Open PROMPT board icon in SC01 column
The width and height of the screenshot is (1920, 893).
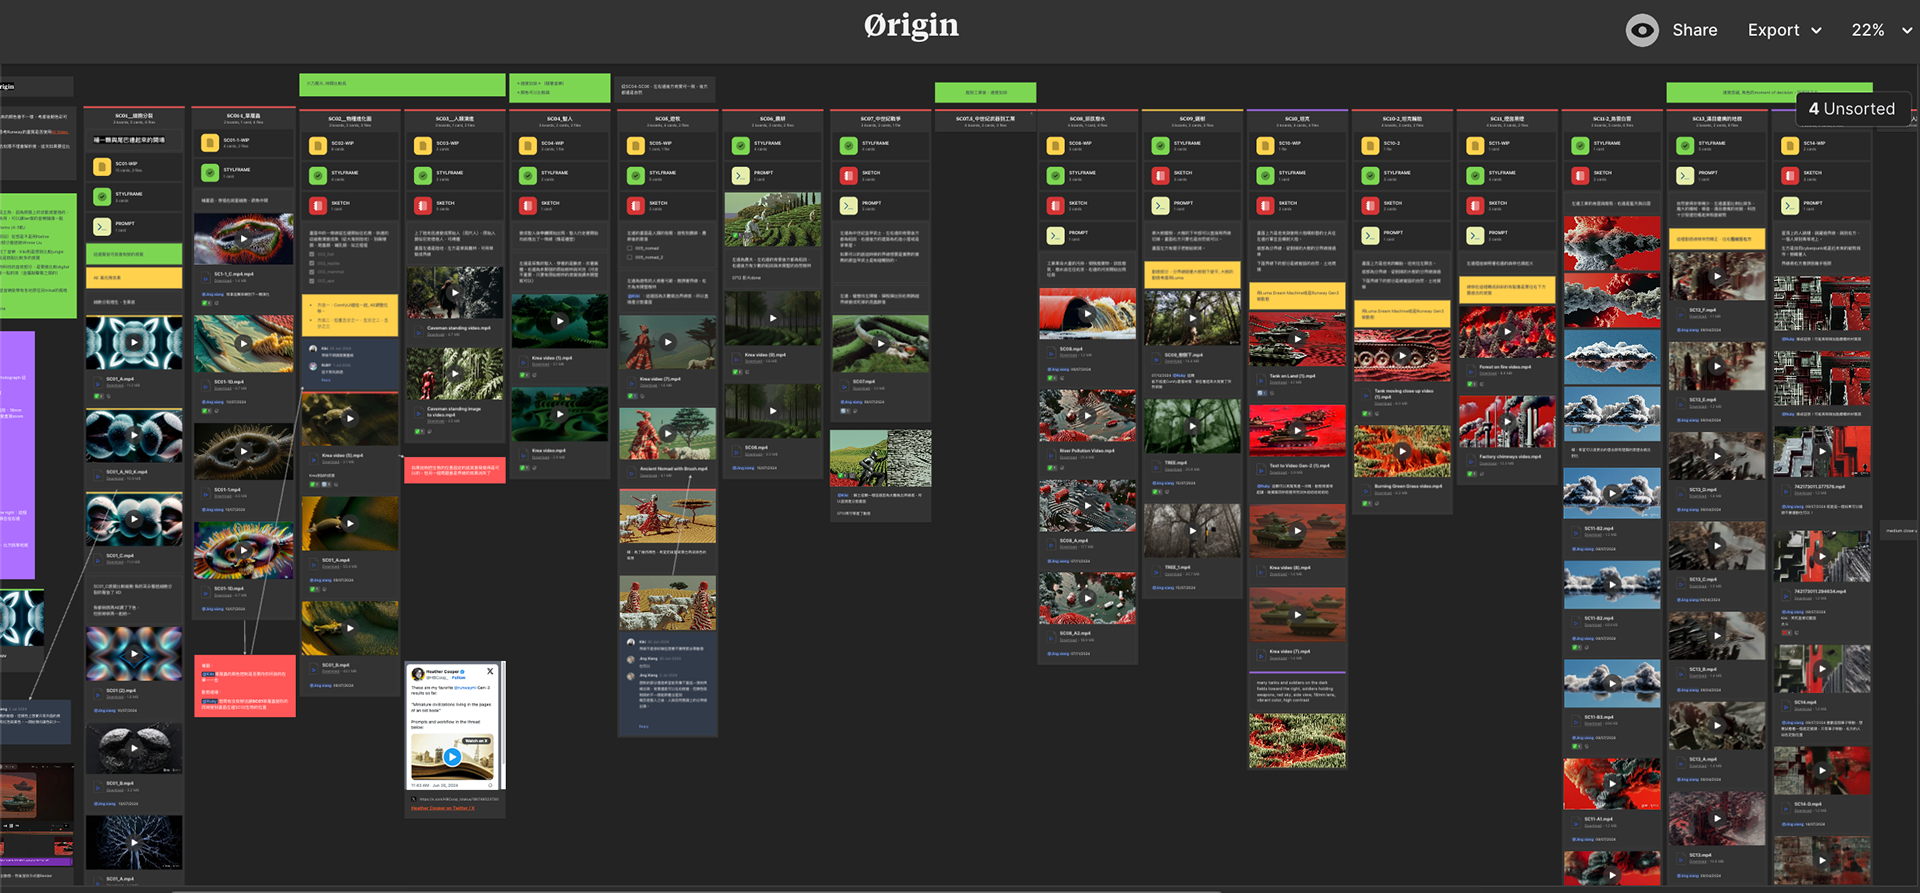click(x=102, y=227)
